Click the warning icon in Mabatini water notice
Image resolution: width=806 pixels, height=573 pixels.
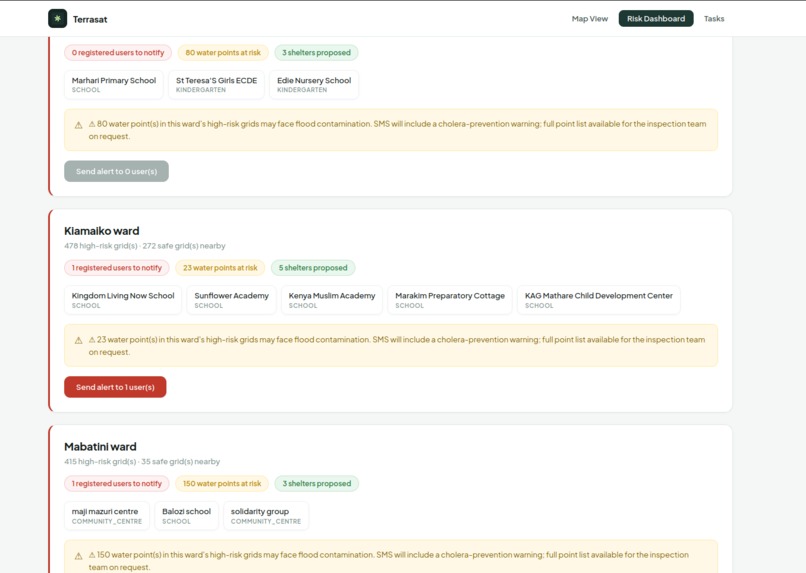click(x=79, y=556)
